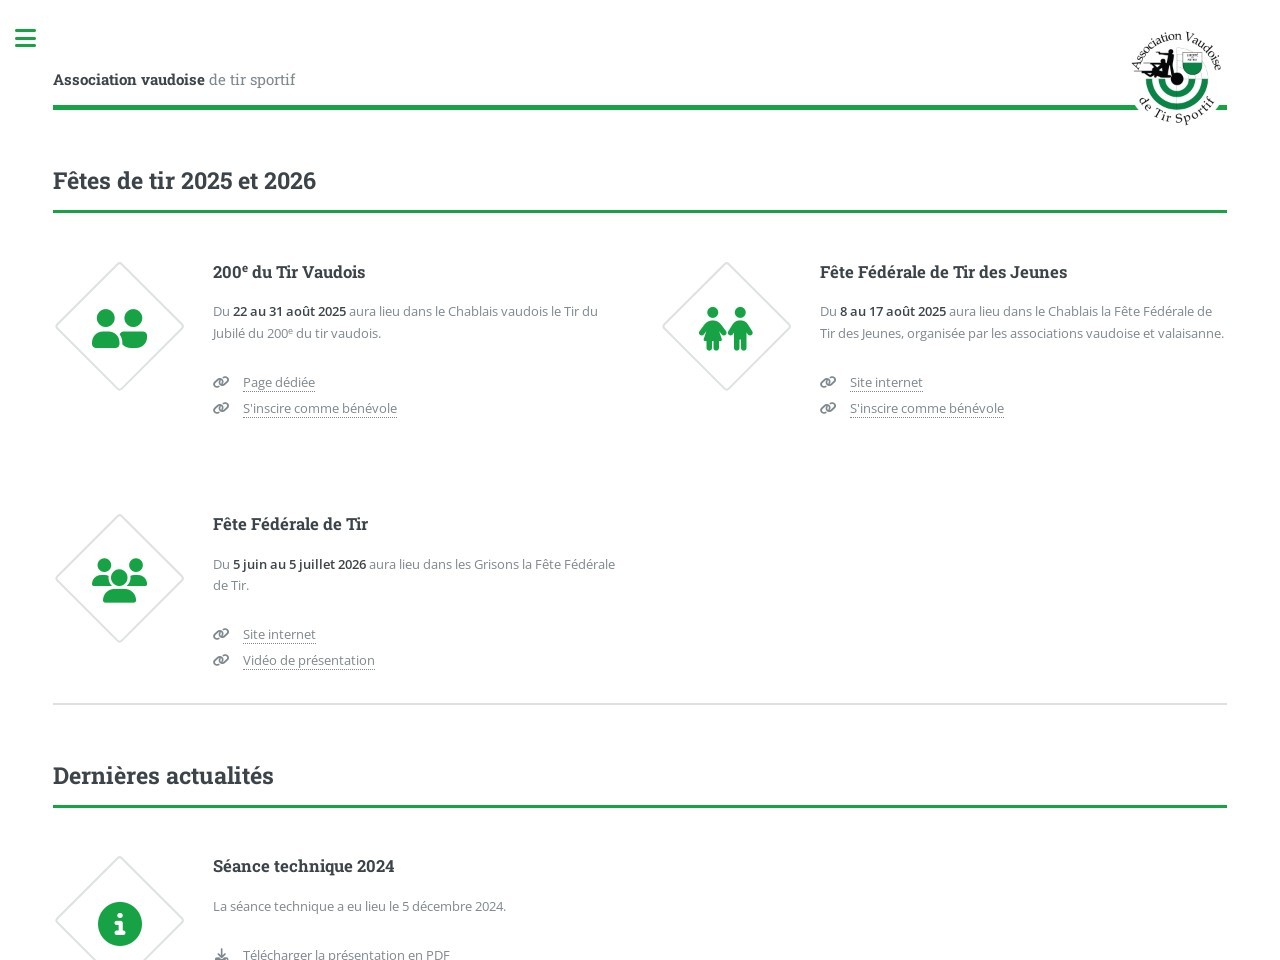
Task: Click the two-people icon for 200e du Tir Vaudois
Action: [x=120, y=327]
